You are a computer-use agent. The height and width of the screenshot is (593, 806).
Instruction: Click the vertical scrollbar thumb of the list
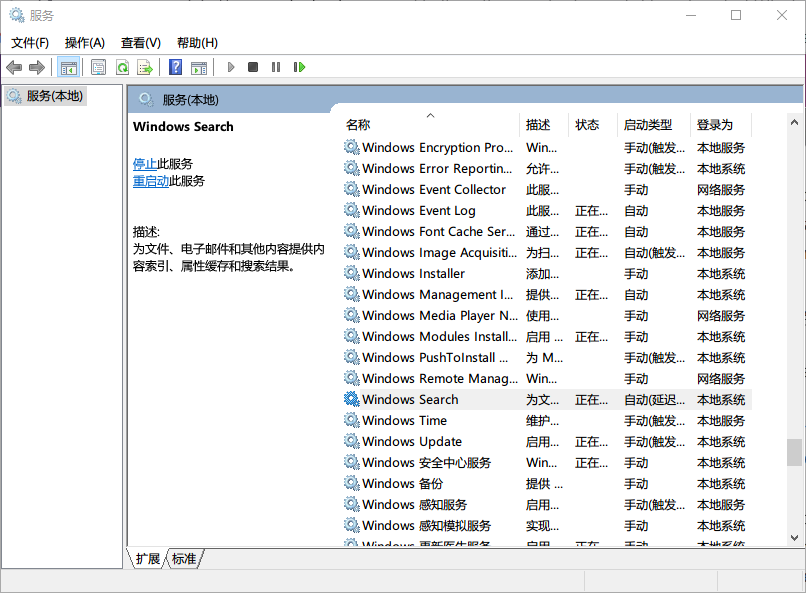click(794, 452)
